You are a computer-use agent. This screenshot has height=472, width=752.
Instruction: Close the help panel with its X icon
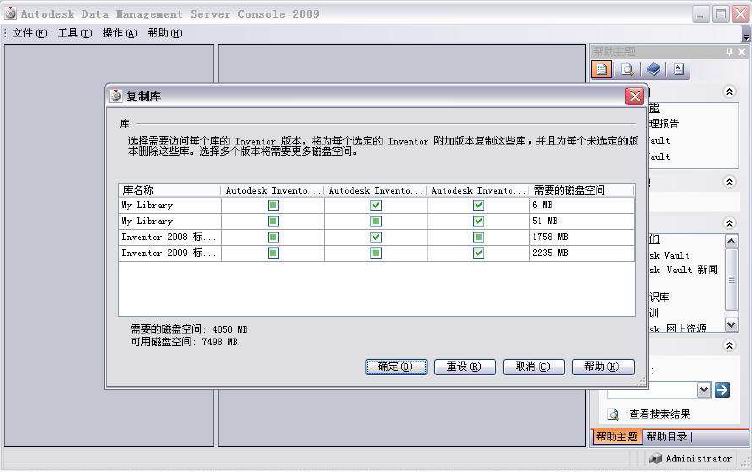(x=742, y=52)
